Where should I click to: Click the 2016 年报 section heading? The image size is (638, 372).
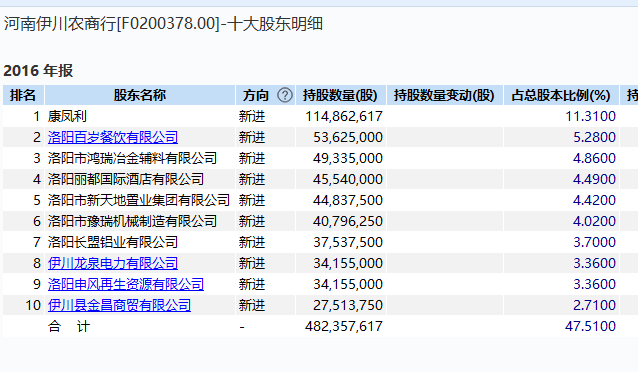[x=38, y=71]
